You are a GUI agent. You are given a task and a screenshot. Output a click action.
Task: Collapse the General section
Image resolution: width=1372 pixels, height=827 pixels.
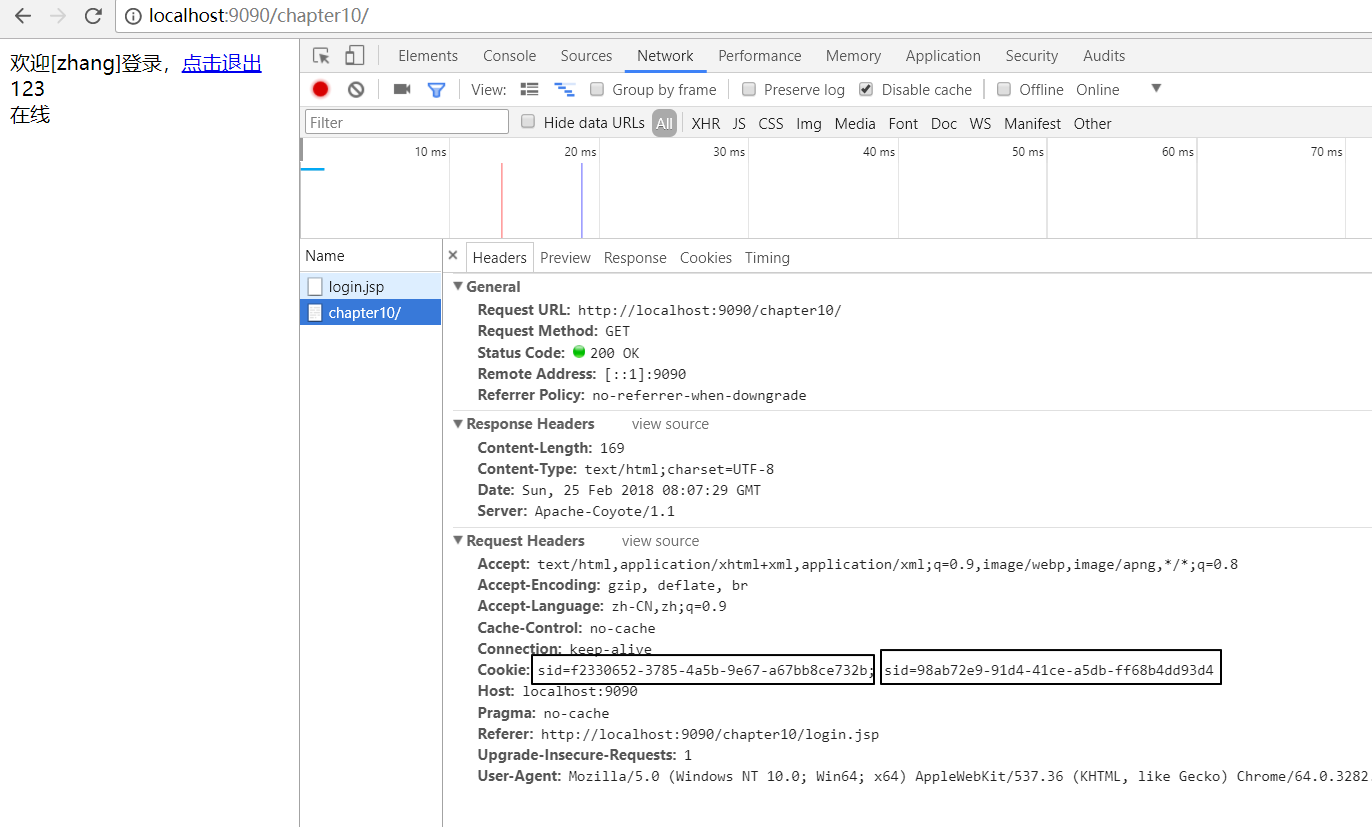[x=458, y=287]
